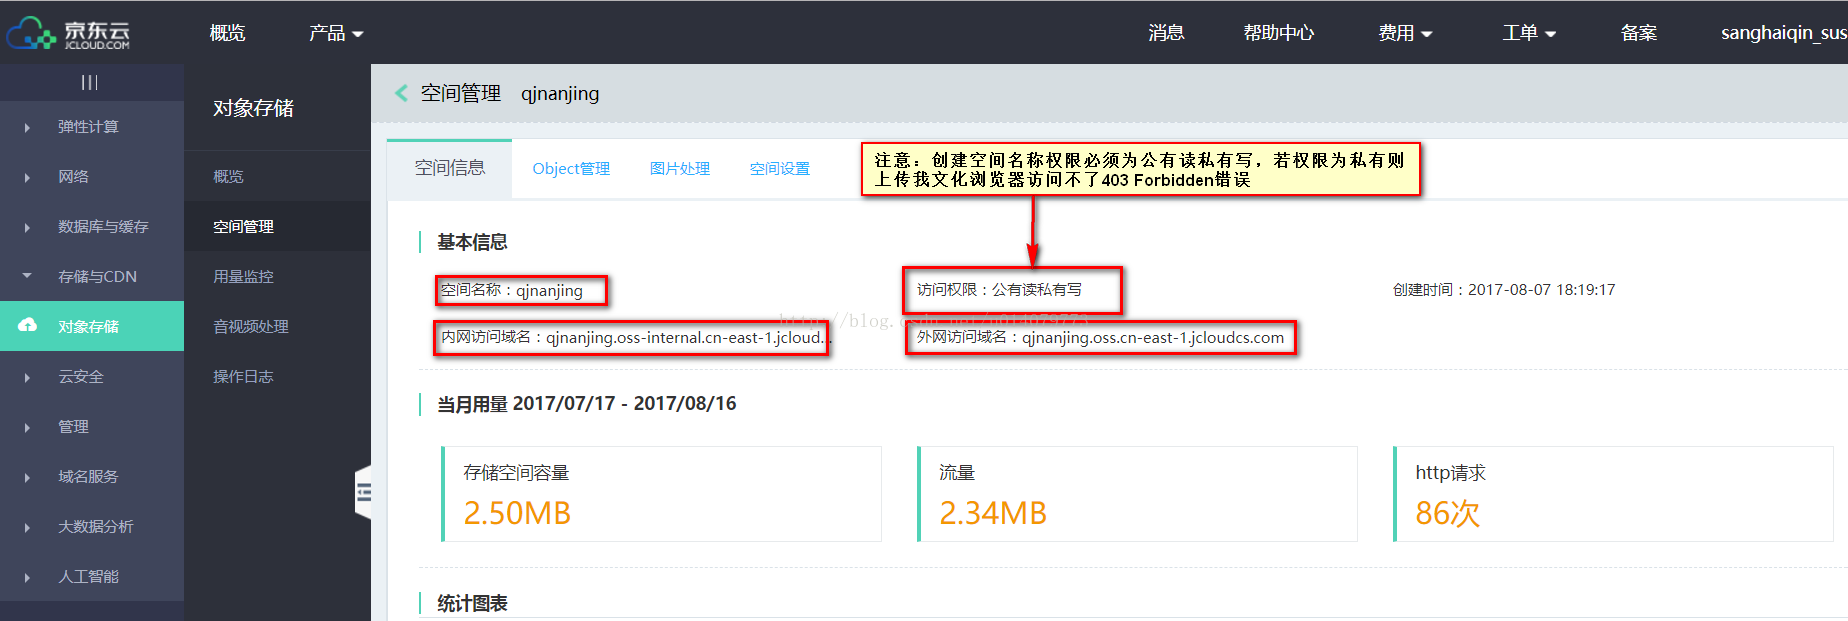The image size is (1848, 621).
Task: Collapse the 存储与CDN section
Action: pos(91,277)
